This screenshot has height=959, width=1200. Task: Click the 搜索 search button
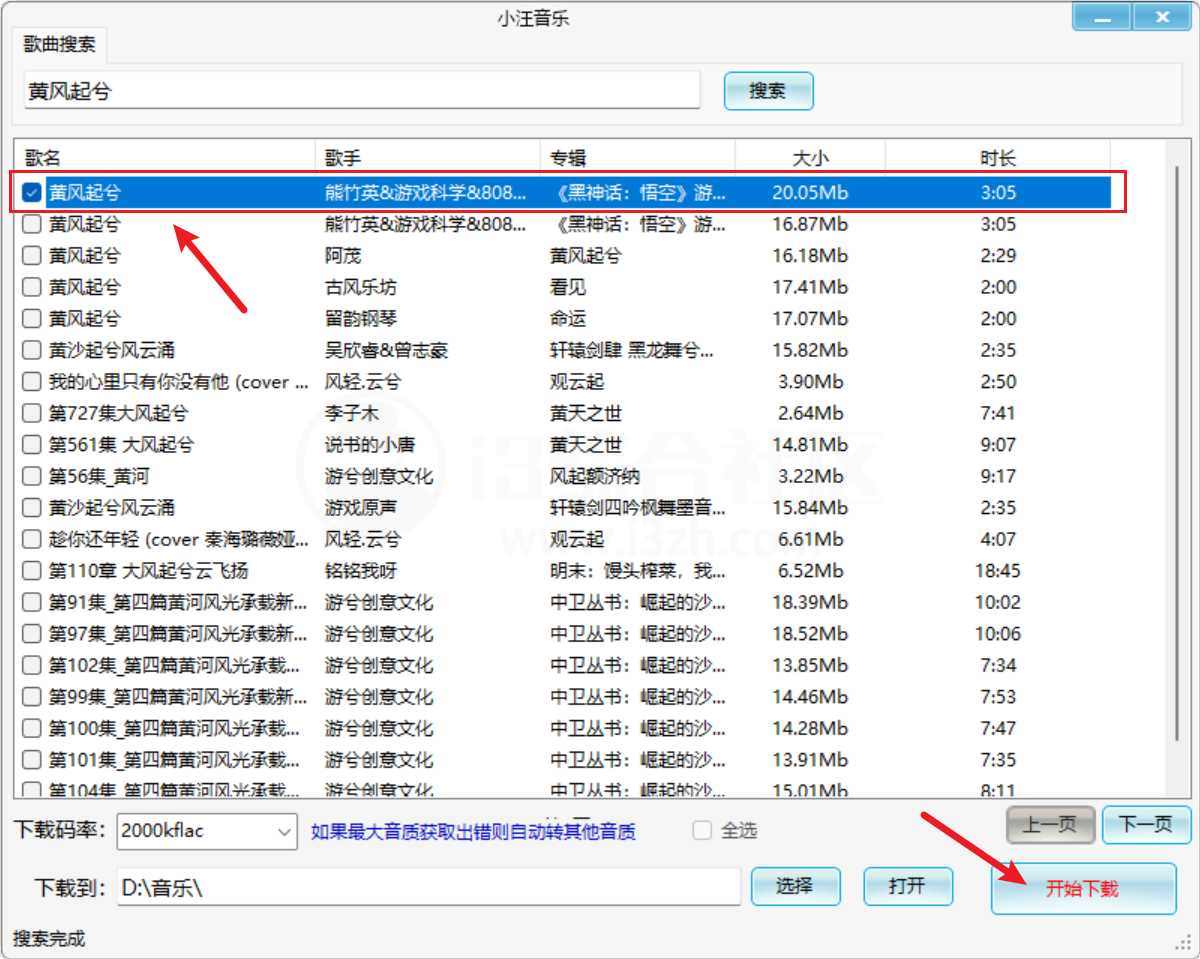768,90
